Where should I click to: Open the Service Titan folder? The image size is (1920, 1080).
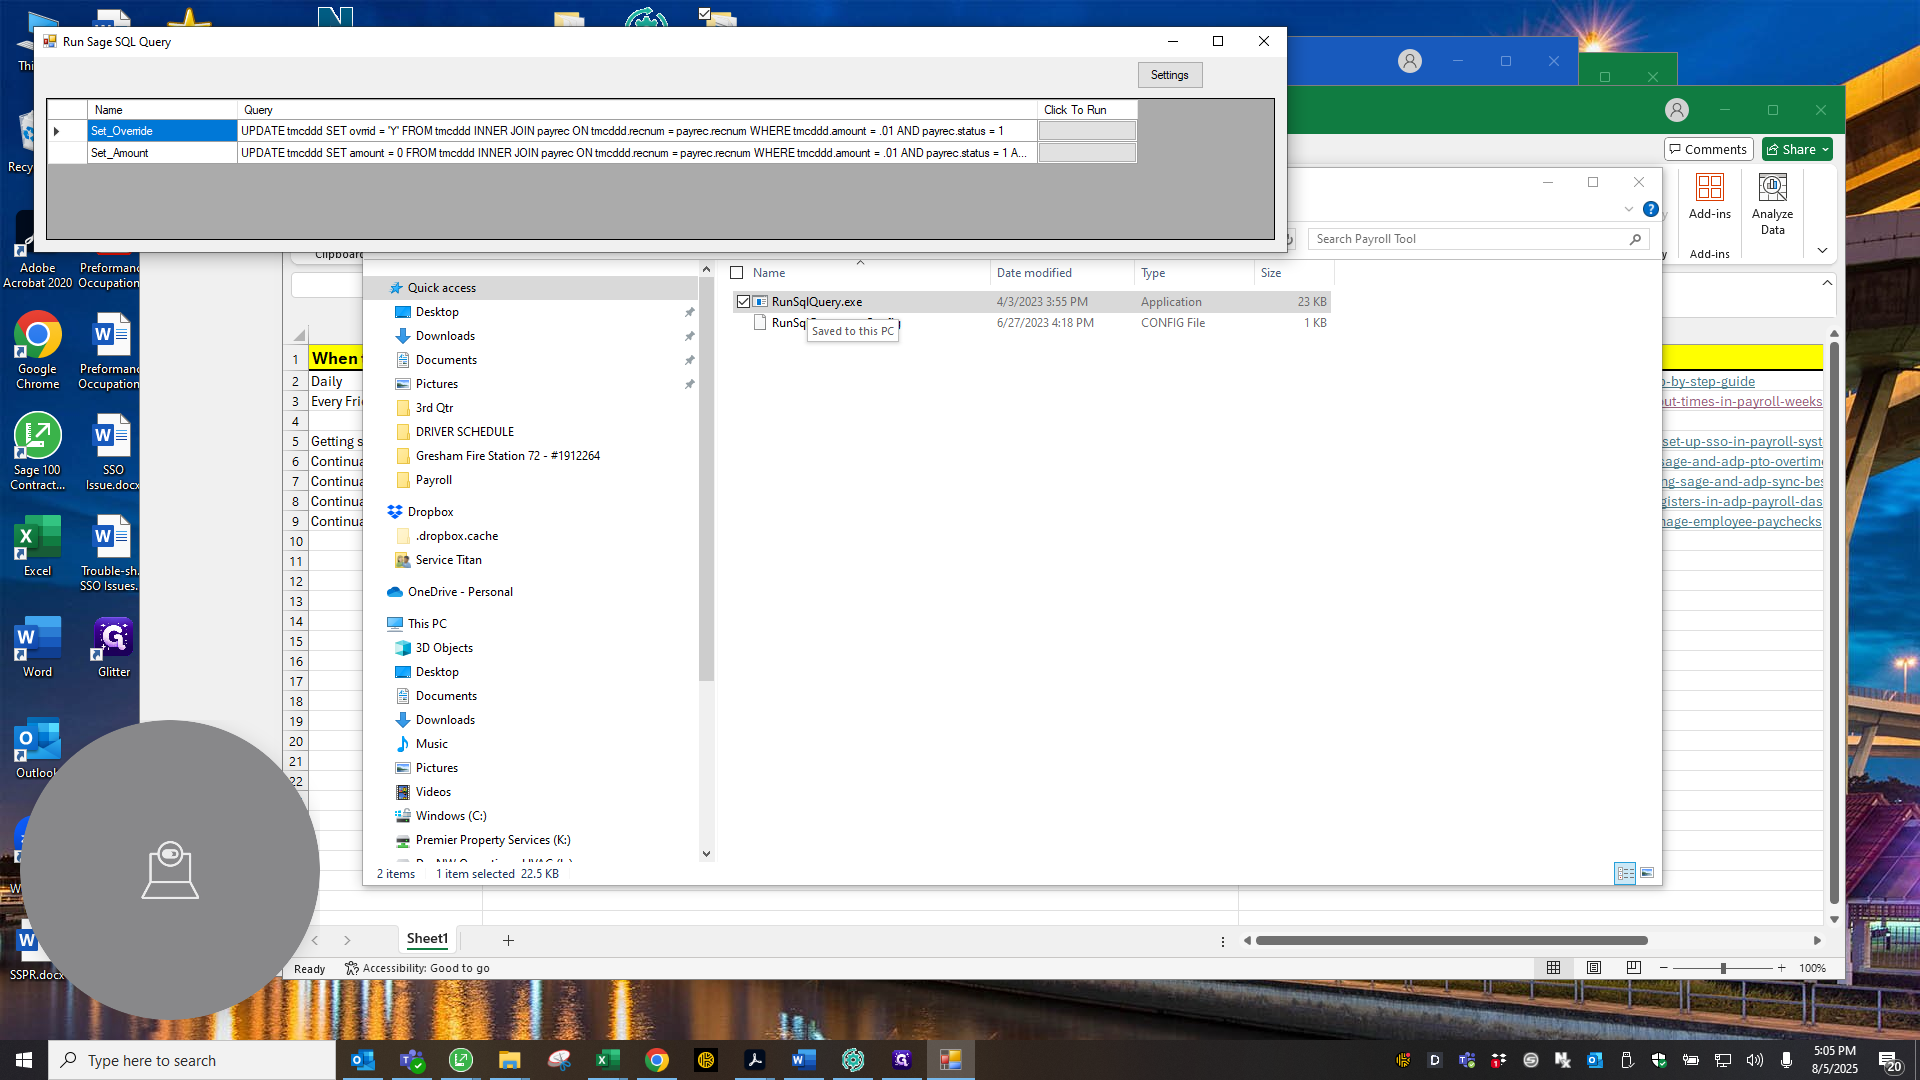pos(448,560)
